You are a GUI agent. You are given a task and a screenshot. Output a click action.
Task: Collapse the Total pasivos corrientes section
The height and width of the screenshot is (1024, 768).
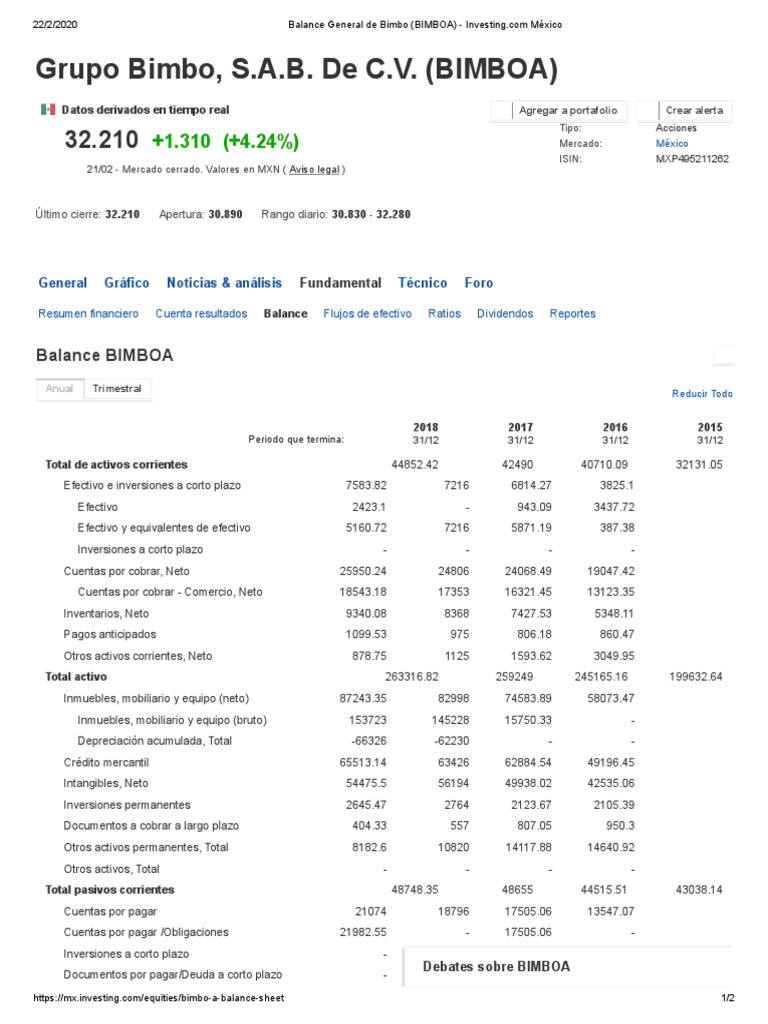[x=110, y=889]
